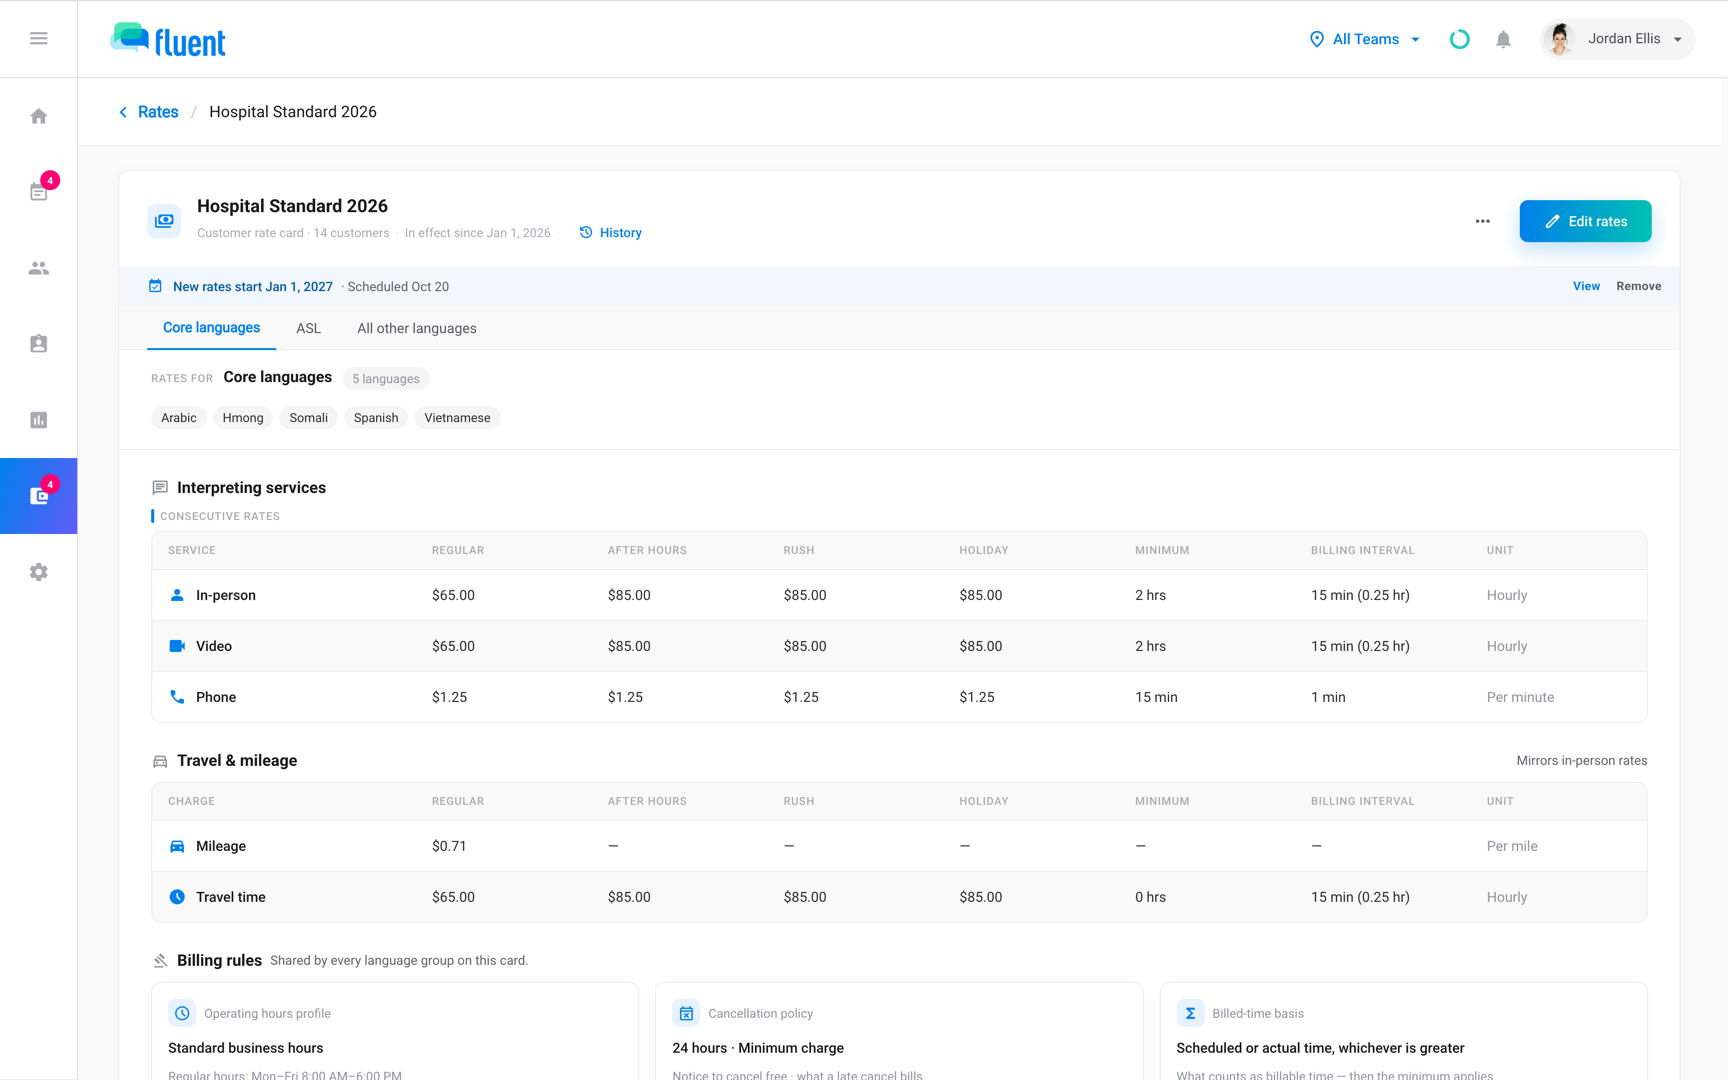
Task: Click the Edit rates button
Action: tap(1585, 221)
